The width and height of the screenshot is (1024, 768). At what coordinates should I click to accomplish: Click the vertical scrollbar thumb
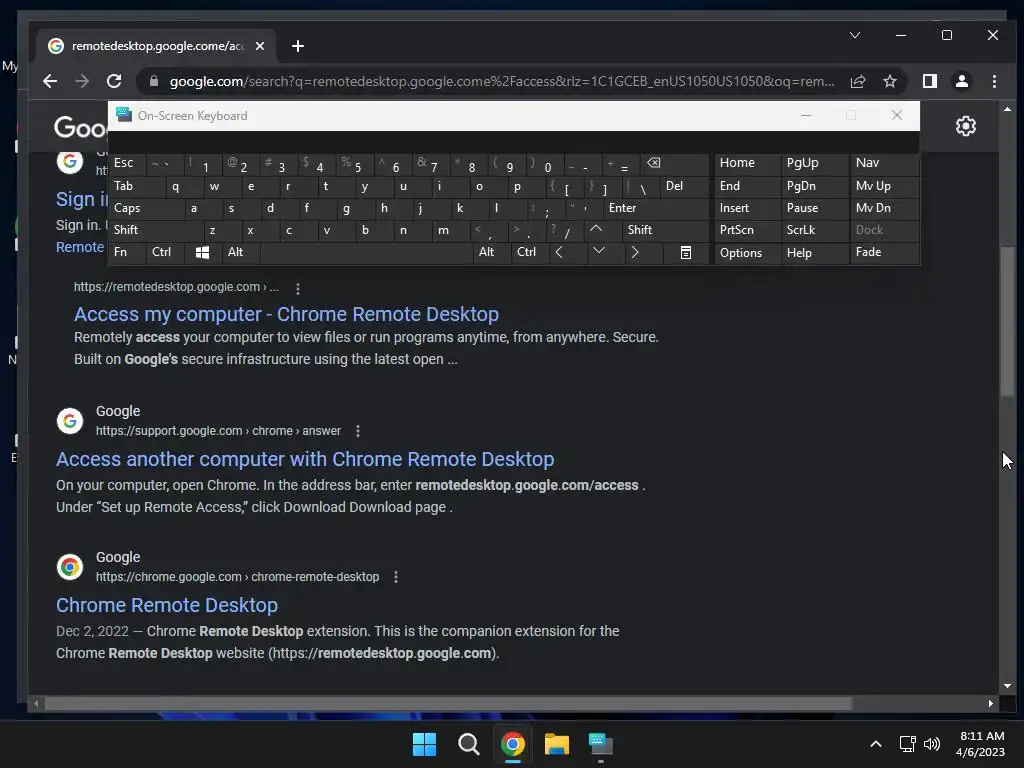click(1007, 321)
